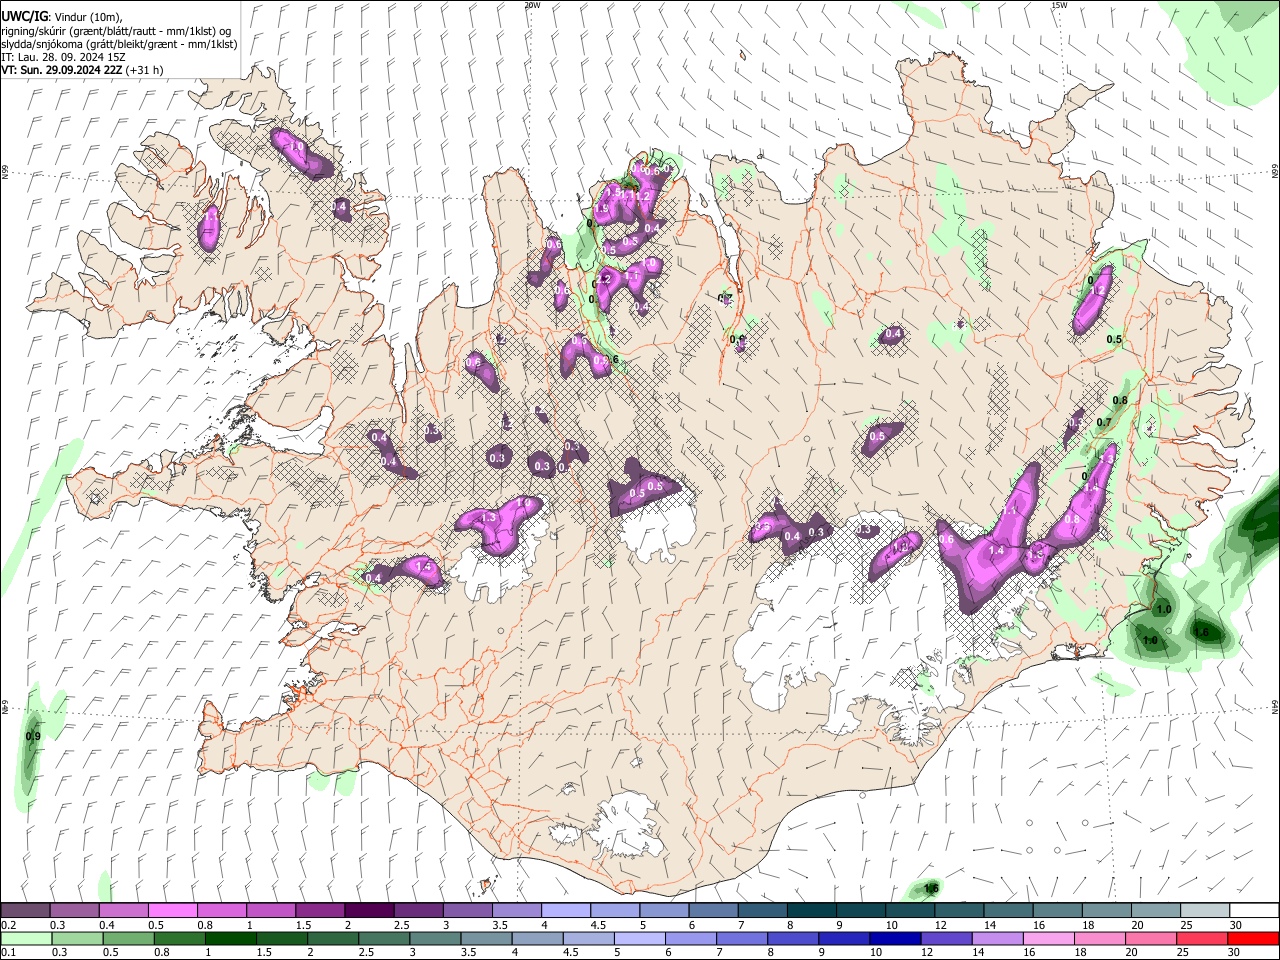1280x960 pixels.
Task: Click the lower scale dark green swatch between 1 and 1.5
Action: pyautogui.click(x=230, y=938)
